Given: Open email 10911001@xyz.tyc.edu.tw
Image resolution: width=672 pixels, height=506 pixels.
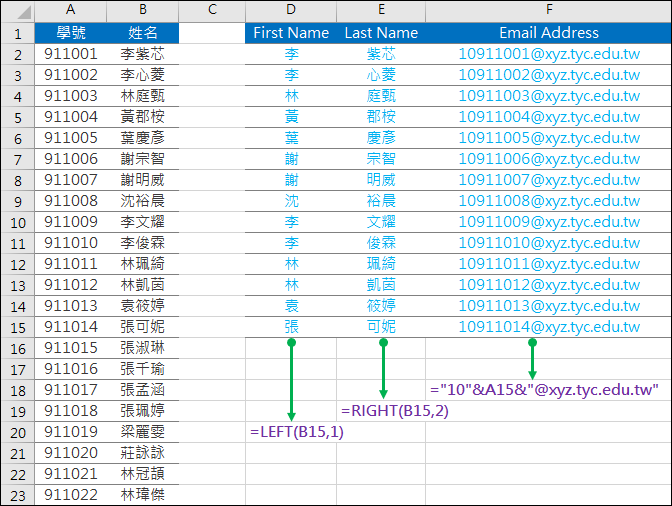Looking at the screenshot, I should click(x=549, y=54).
